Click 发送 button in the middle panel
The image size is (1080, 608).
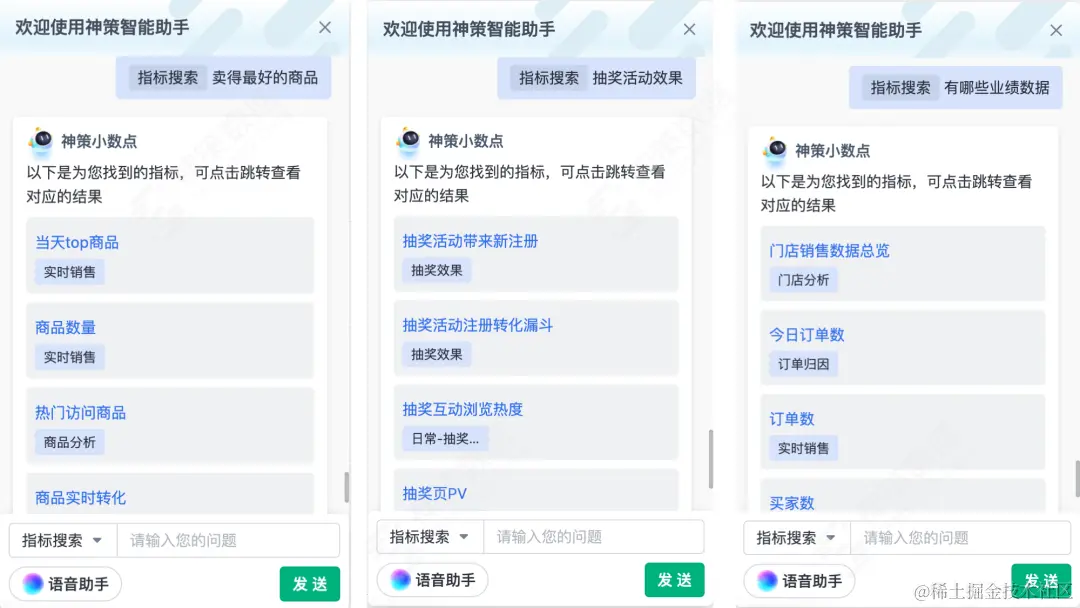674,580
